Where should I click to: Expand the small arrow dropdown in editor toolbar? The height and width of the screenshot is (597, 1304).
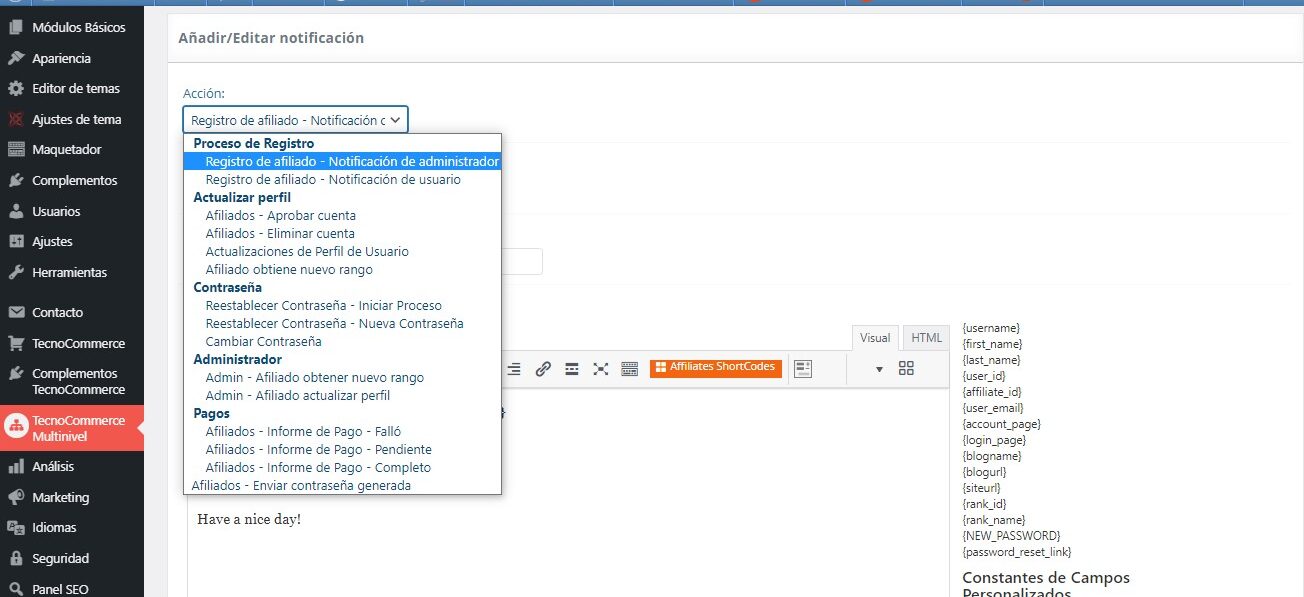coord(879,369)
